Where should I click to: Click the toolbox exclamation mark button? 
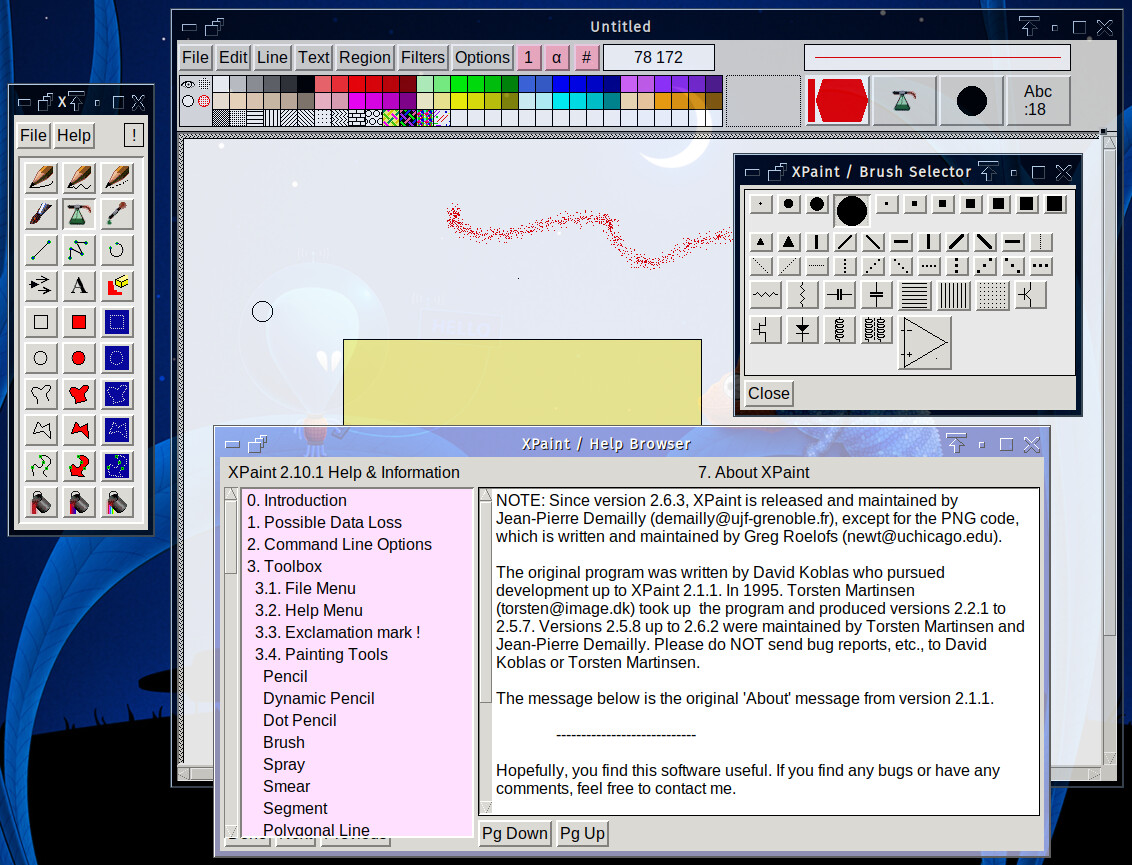coord(134,136)
